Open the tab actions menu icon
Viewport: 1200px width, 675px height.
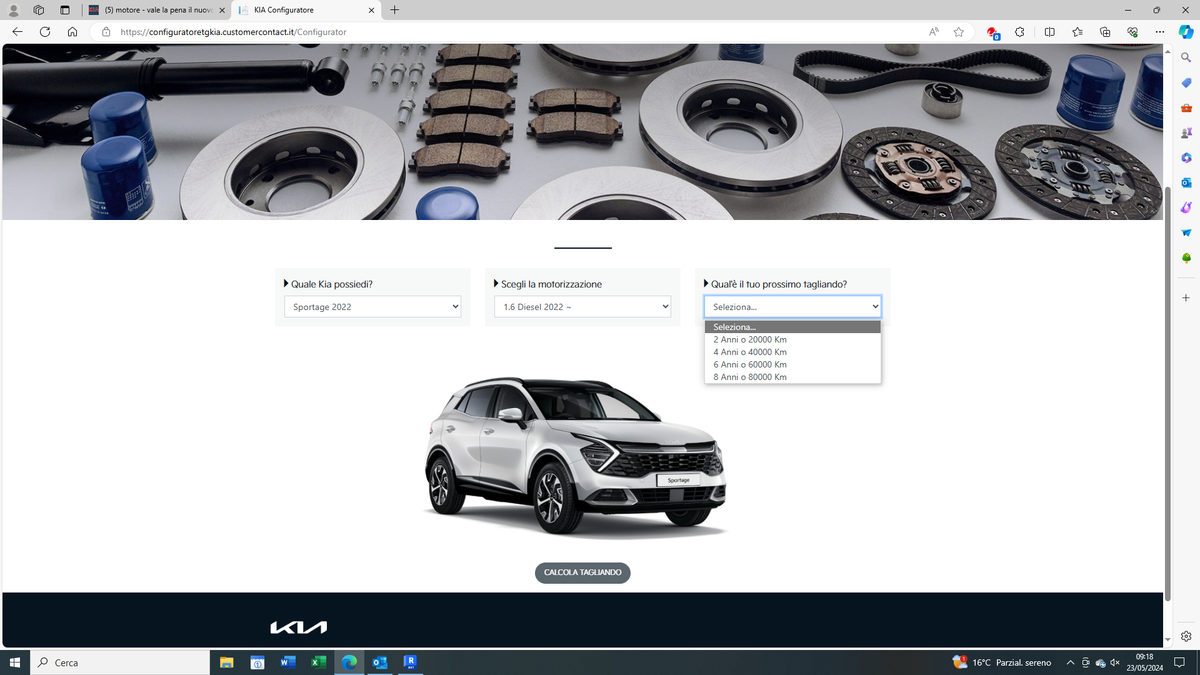(x=65, y=10)
